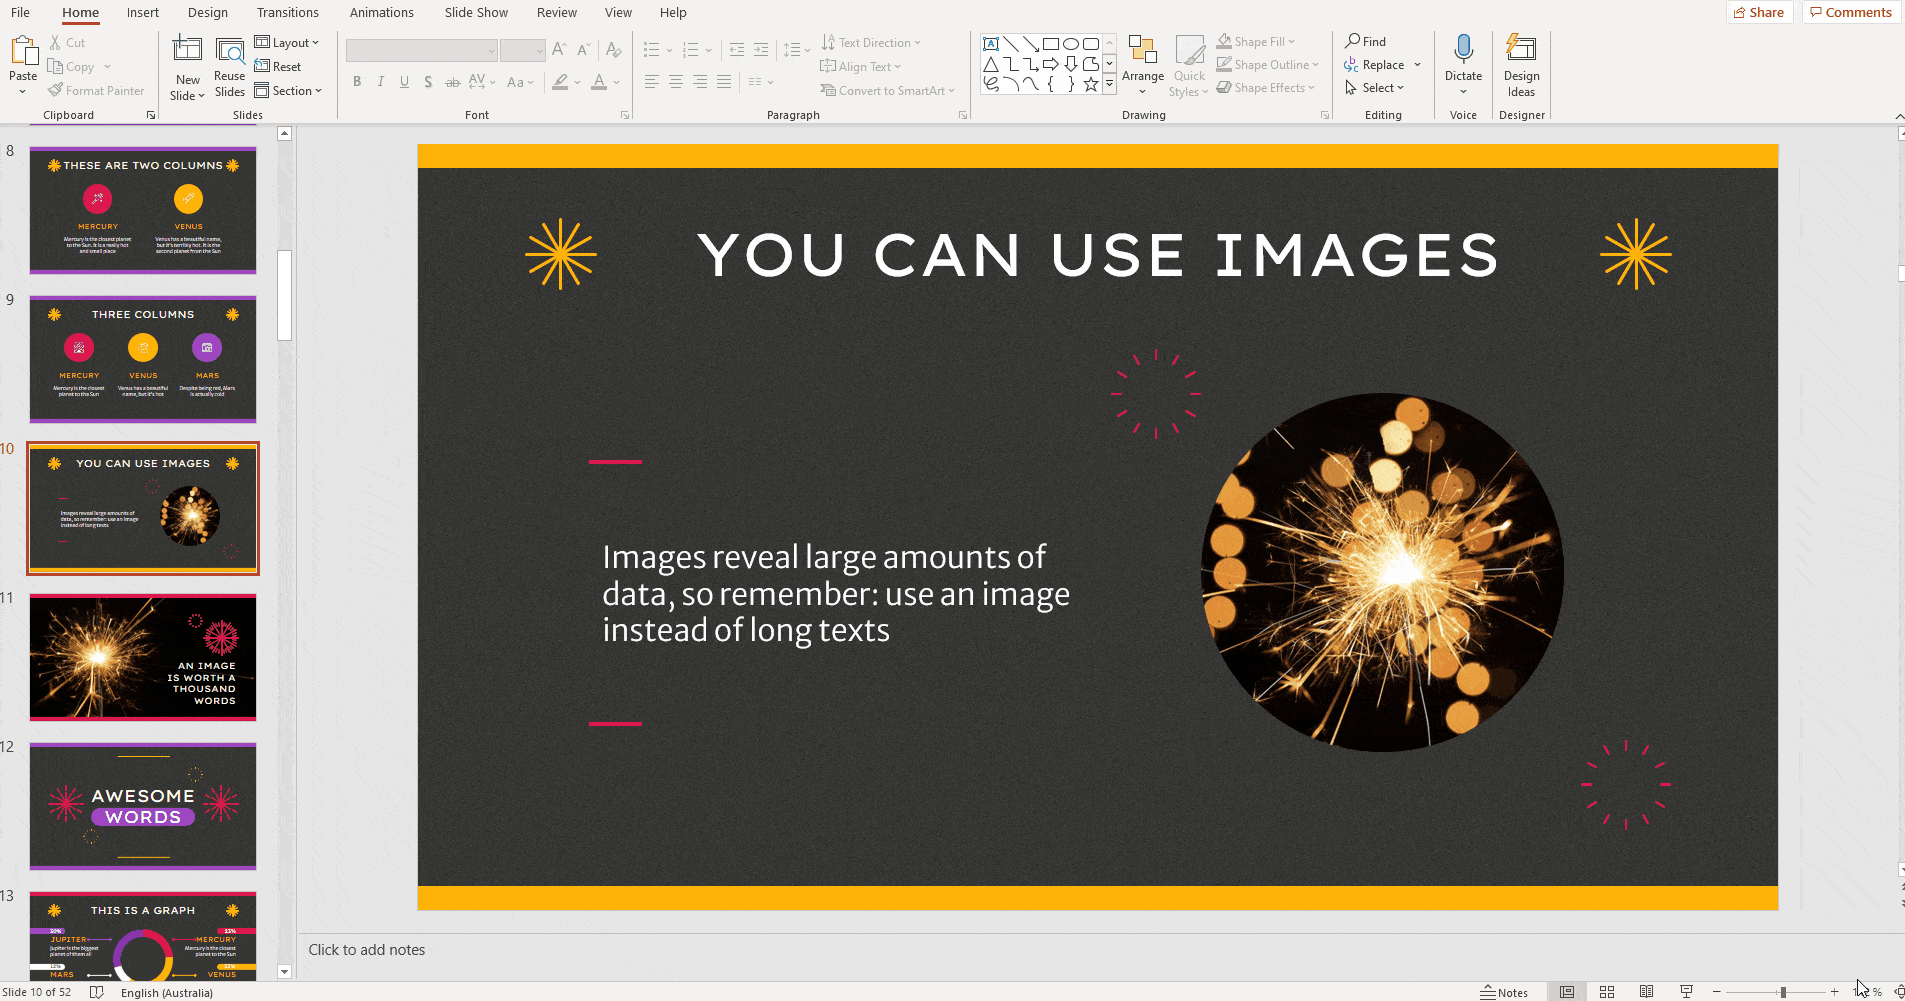Expand the Layout dropdown

coord(287,43)
